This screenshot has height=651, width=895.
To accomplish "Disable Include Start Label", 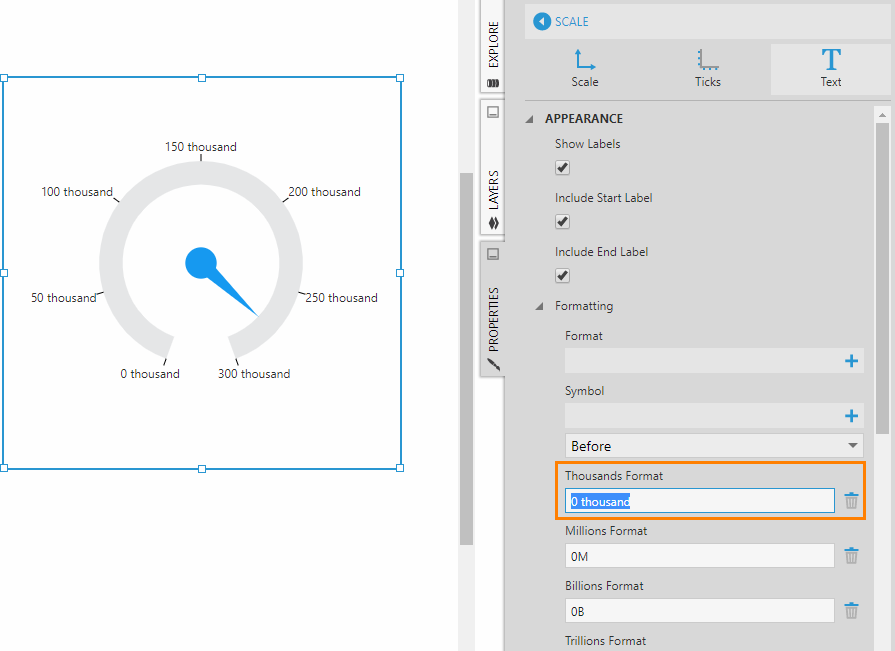I will (562, 221).
